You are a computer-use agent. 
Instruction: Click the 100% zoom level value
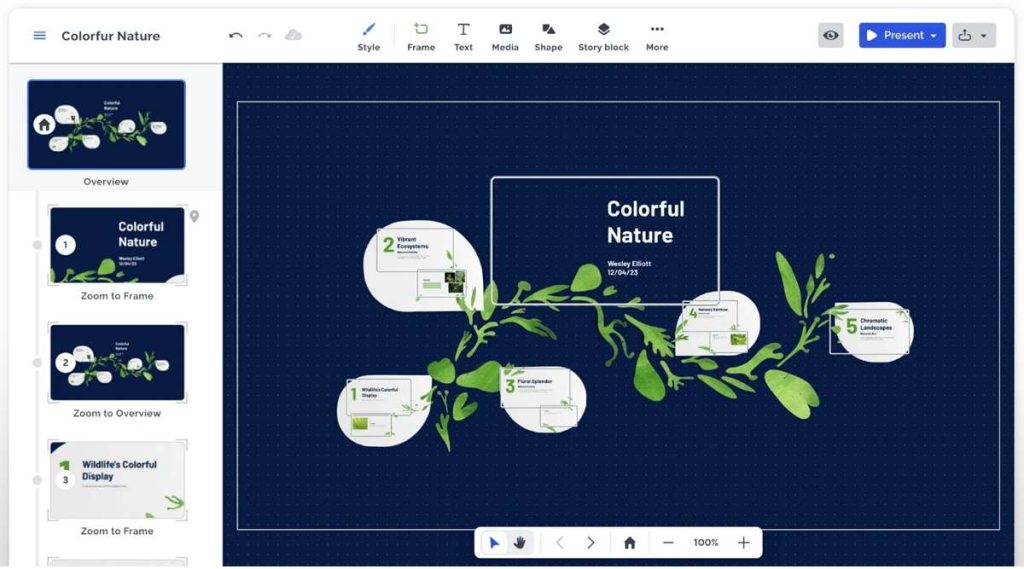point(706,543)
